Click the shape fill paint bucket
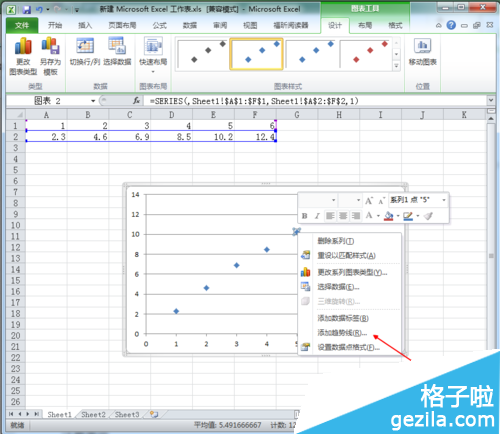 [x=389, y=216]
